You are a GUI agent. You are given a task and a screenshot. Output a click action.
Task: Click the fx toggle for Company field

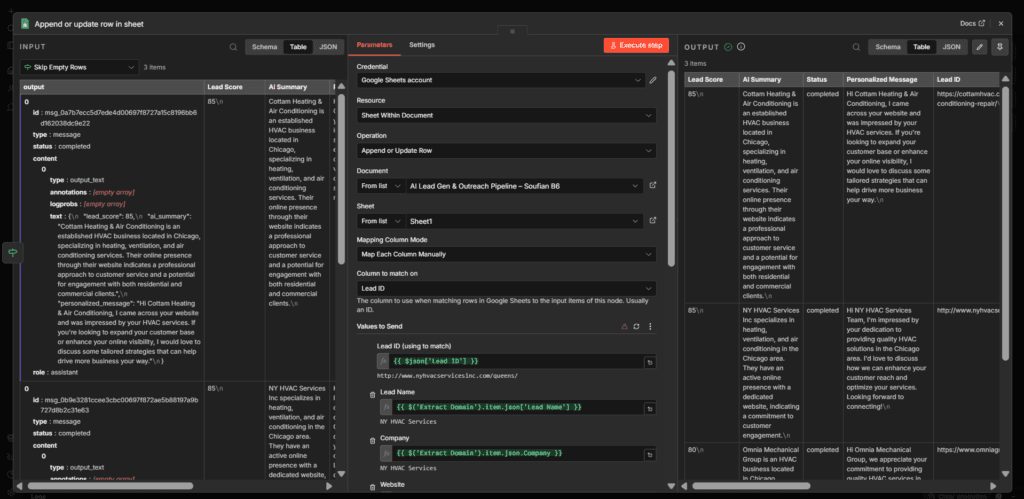(386, 453)
